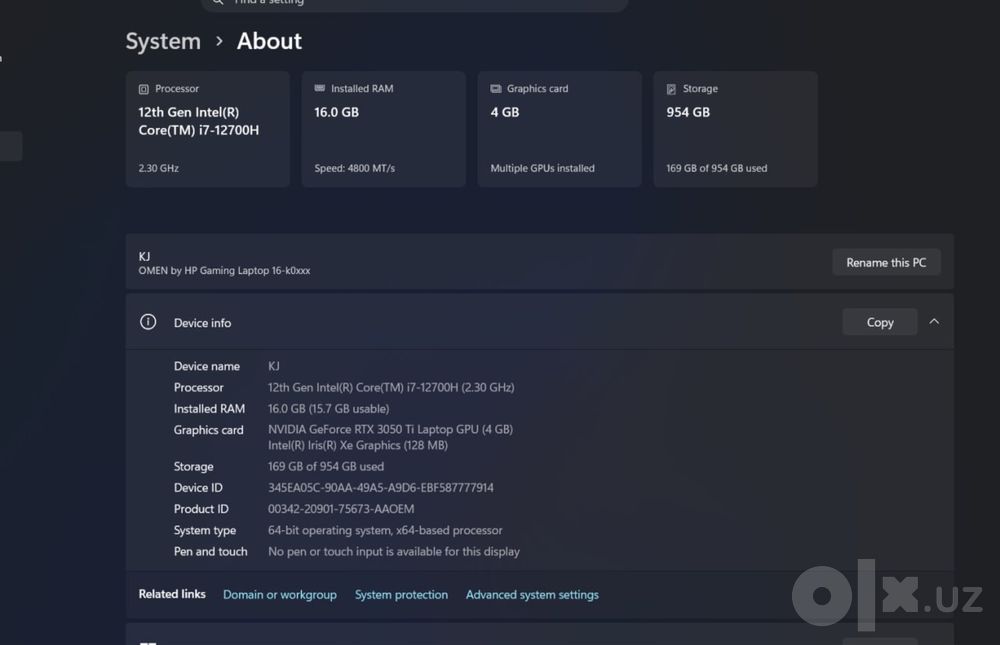Click 'Multiple GPUs installed' text

tap(542, 168)
